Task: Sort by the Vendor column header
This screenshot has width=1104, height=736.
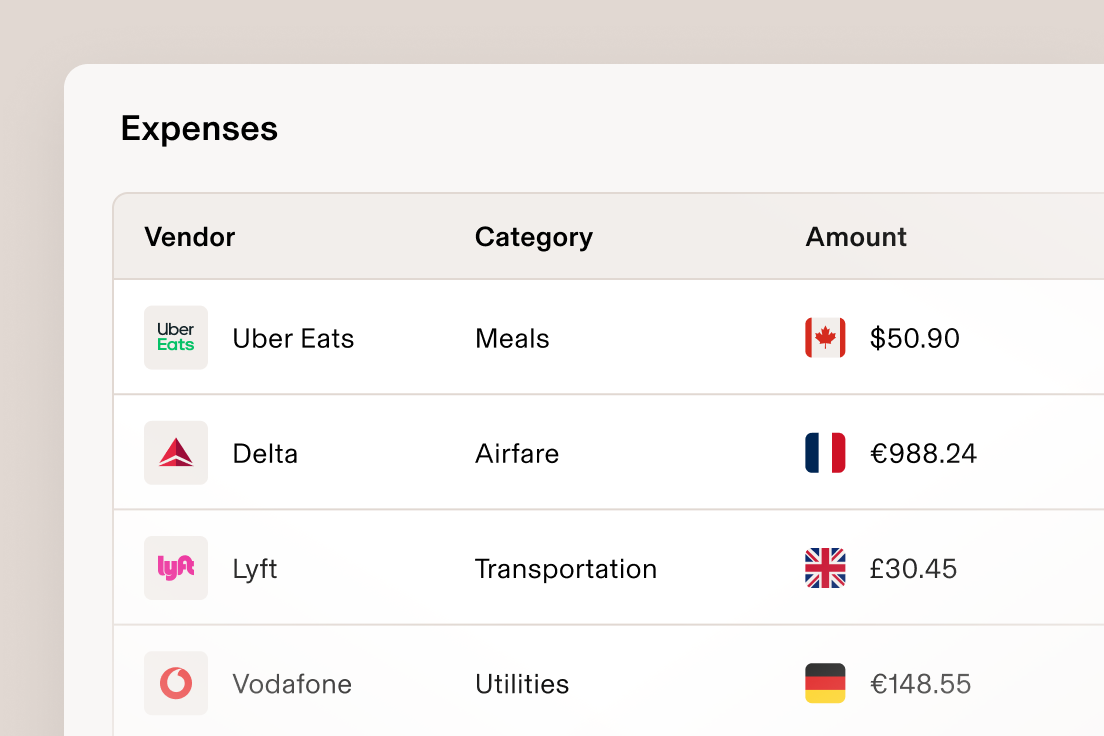Action: click(189, 237)
